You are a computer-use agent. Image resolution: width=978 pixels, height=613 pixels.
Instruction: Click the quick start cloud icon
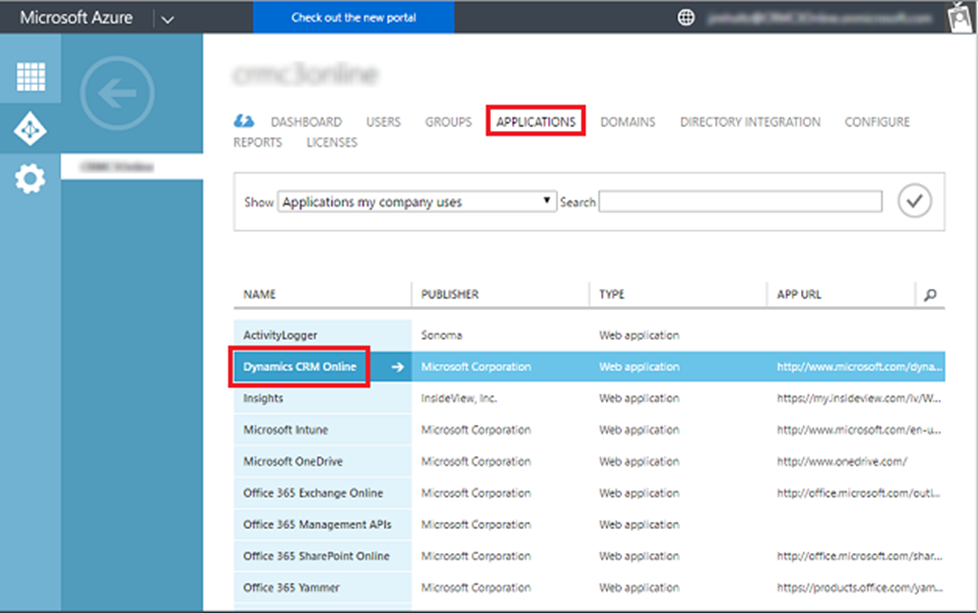pyautogui.click(x=244, y=121)
